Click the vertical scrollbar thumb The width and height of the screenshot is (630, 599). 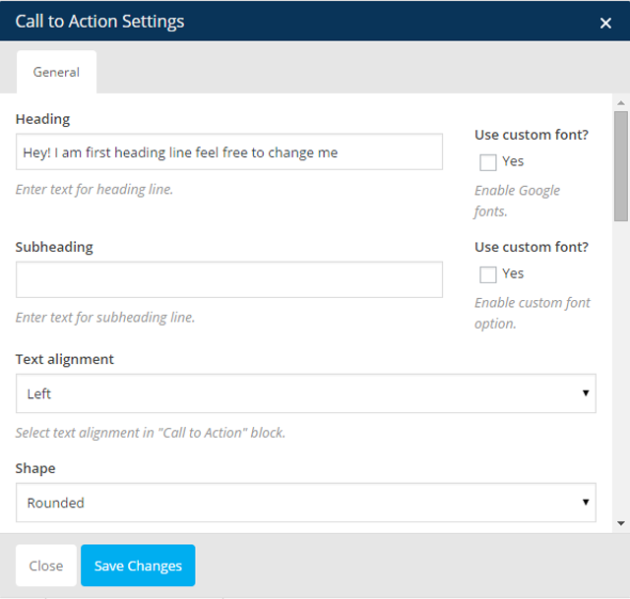tap(621, 166)
